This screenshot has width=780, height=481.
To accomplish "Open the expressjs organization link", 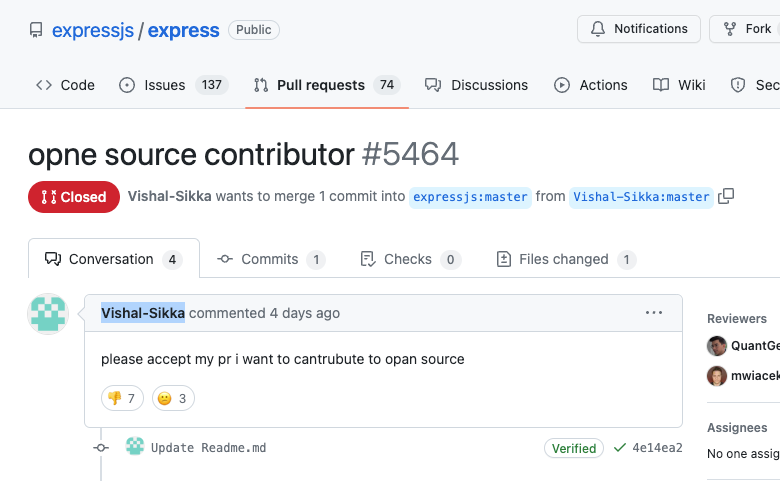I will (x=92, y=30).
